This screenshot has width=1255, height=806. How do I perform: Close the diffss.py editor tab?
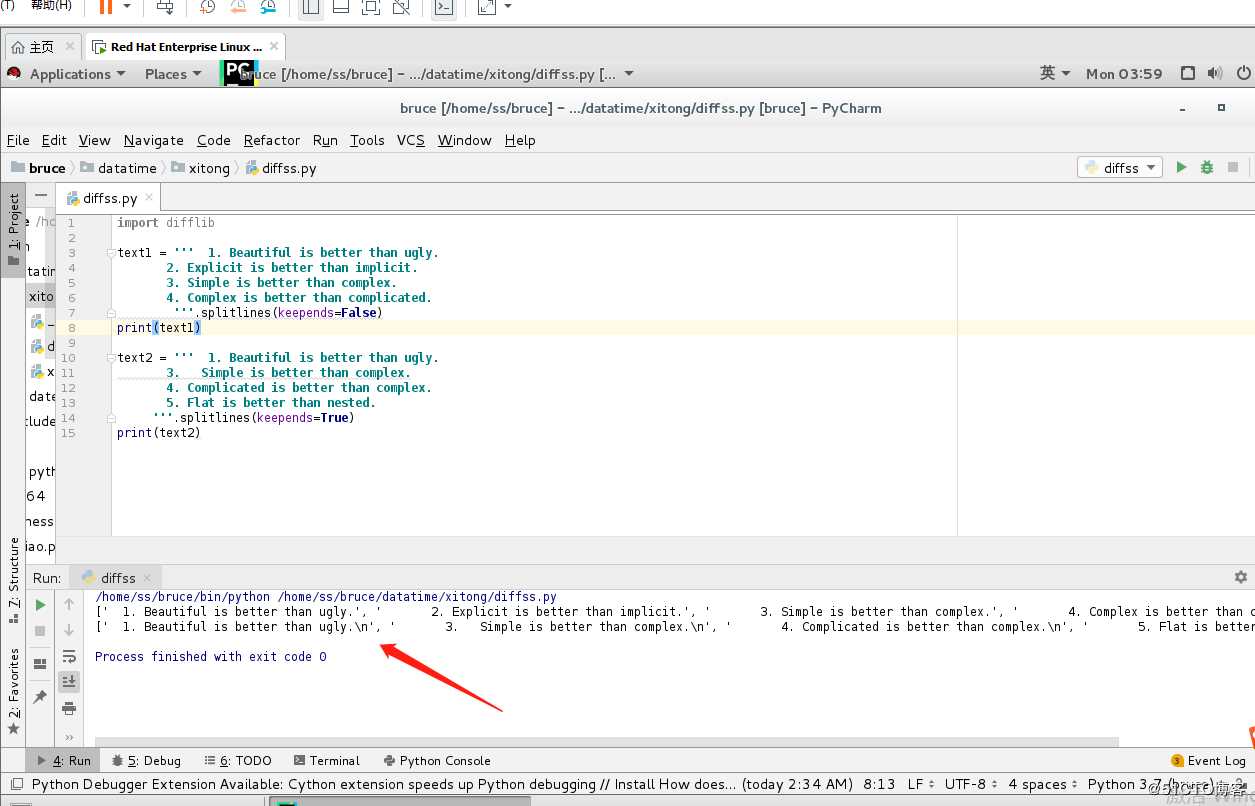point(149,197)
